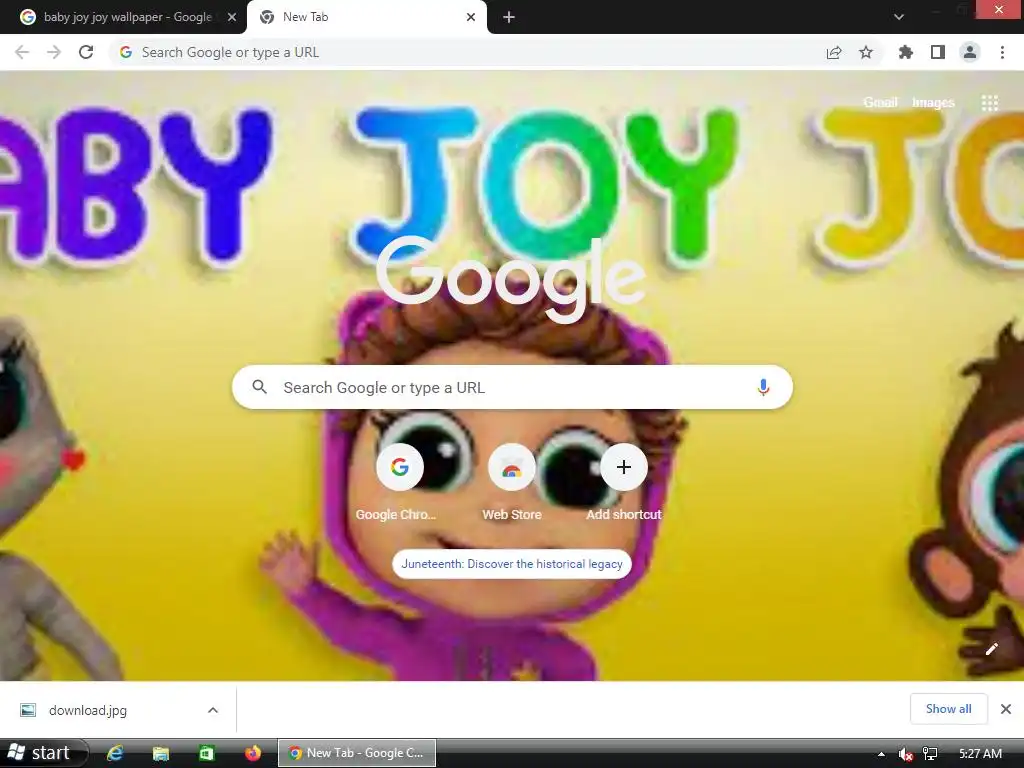Launch Internet Explorer from the taskbar
The image size is (1024, 768).
click(x=115, y=753)
